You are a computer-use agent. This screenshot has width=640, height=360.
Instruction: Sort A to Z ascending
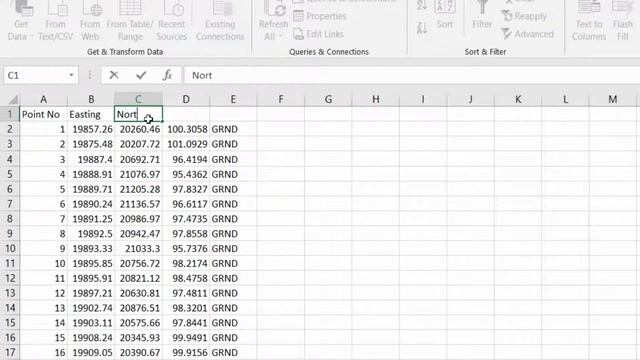point(422,6)
